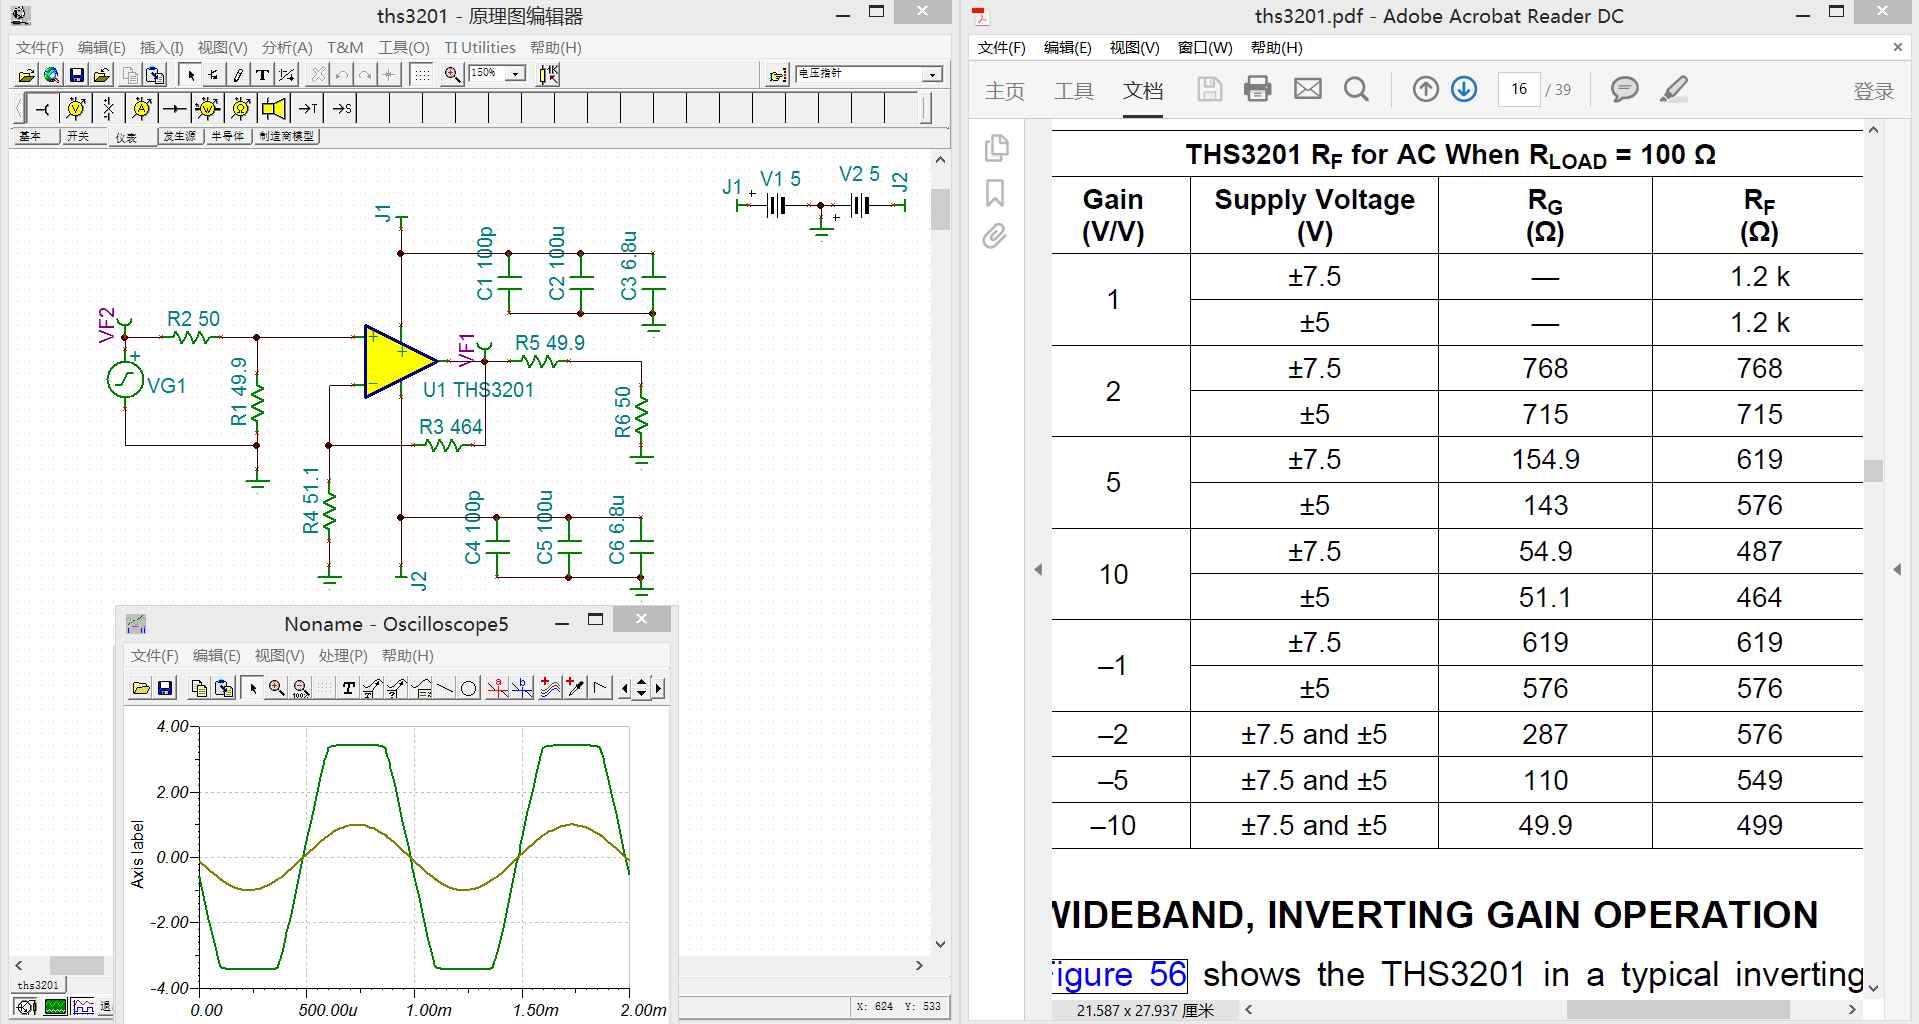
Task: Click the PDF vertical scrollbar thumb
Action: [x=1873, y=470]
